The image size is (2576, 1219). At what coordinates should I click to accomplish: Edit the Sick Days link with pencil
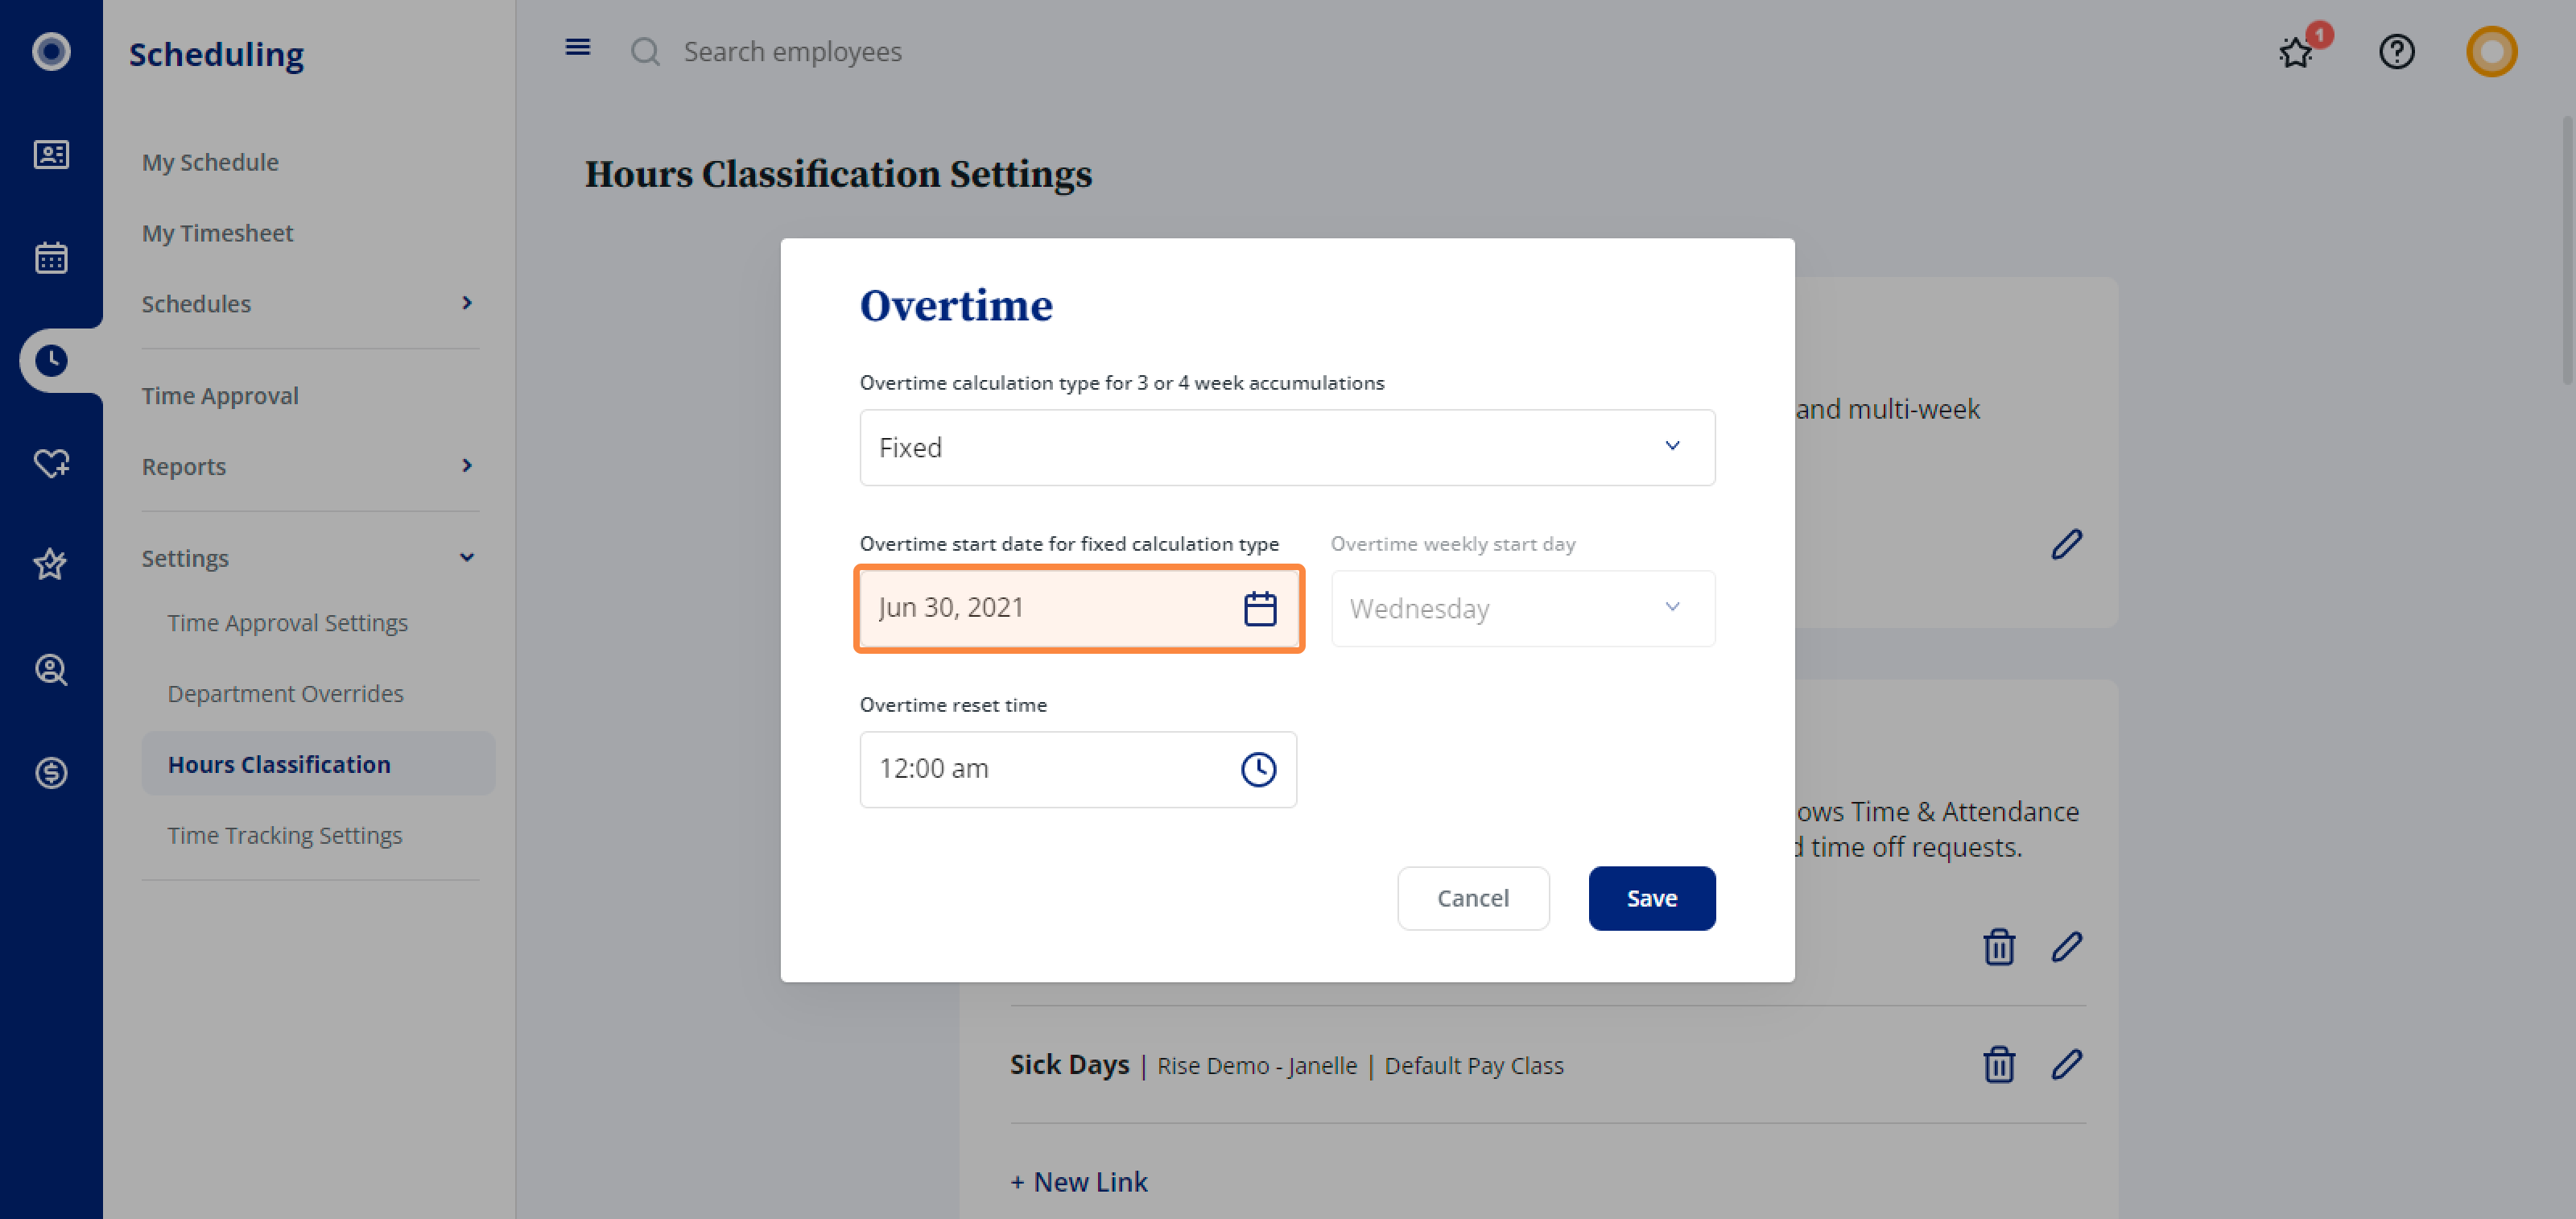[x=2066, y=1064]
